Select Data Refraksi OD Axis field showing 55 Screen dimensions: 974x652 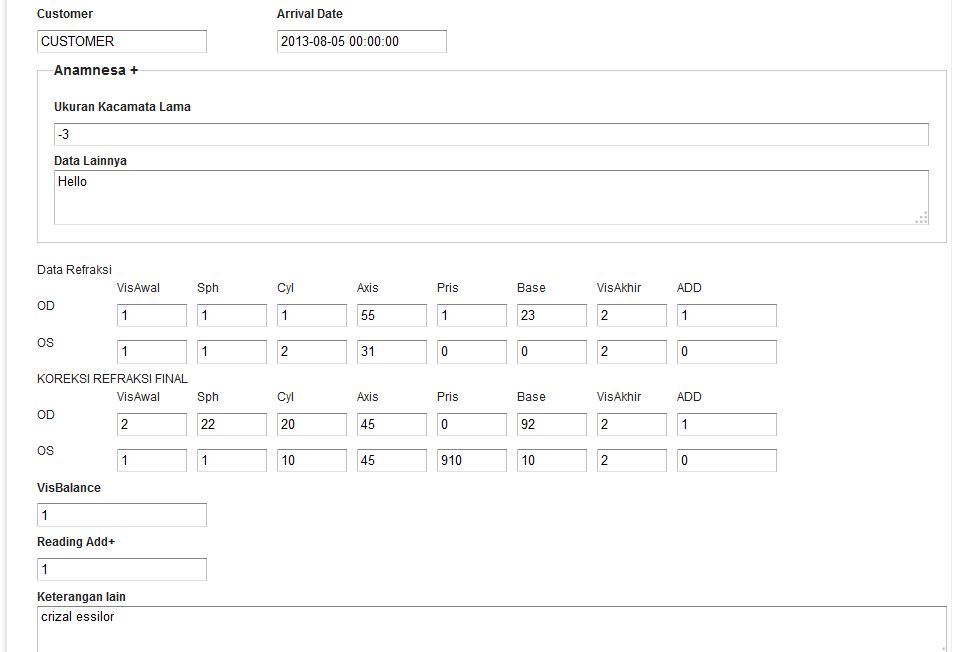392,315
